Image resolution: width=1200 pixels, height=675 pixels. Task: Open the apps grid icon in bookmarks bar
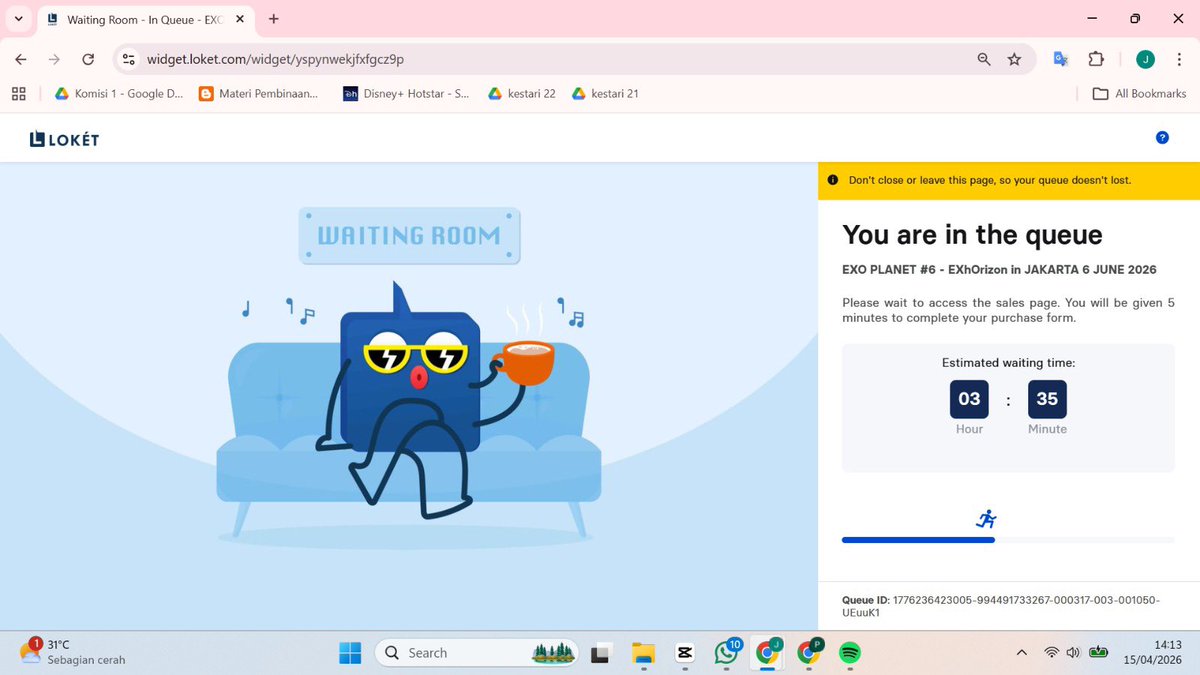(18, 94)
